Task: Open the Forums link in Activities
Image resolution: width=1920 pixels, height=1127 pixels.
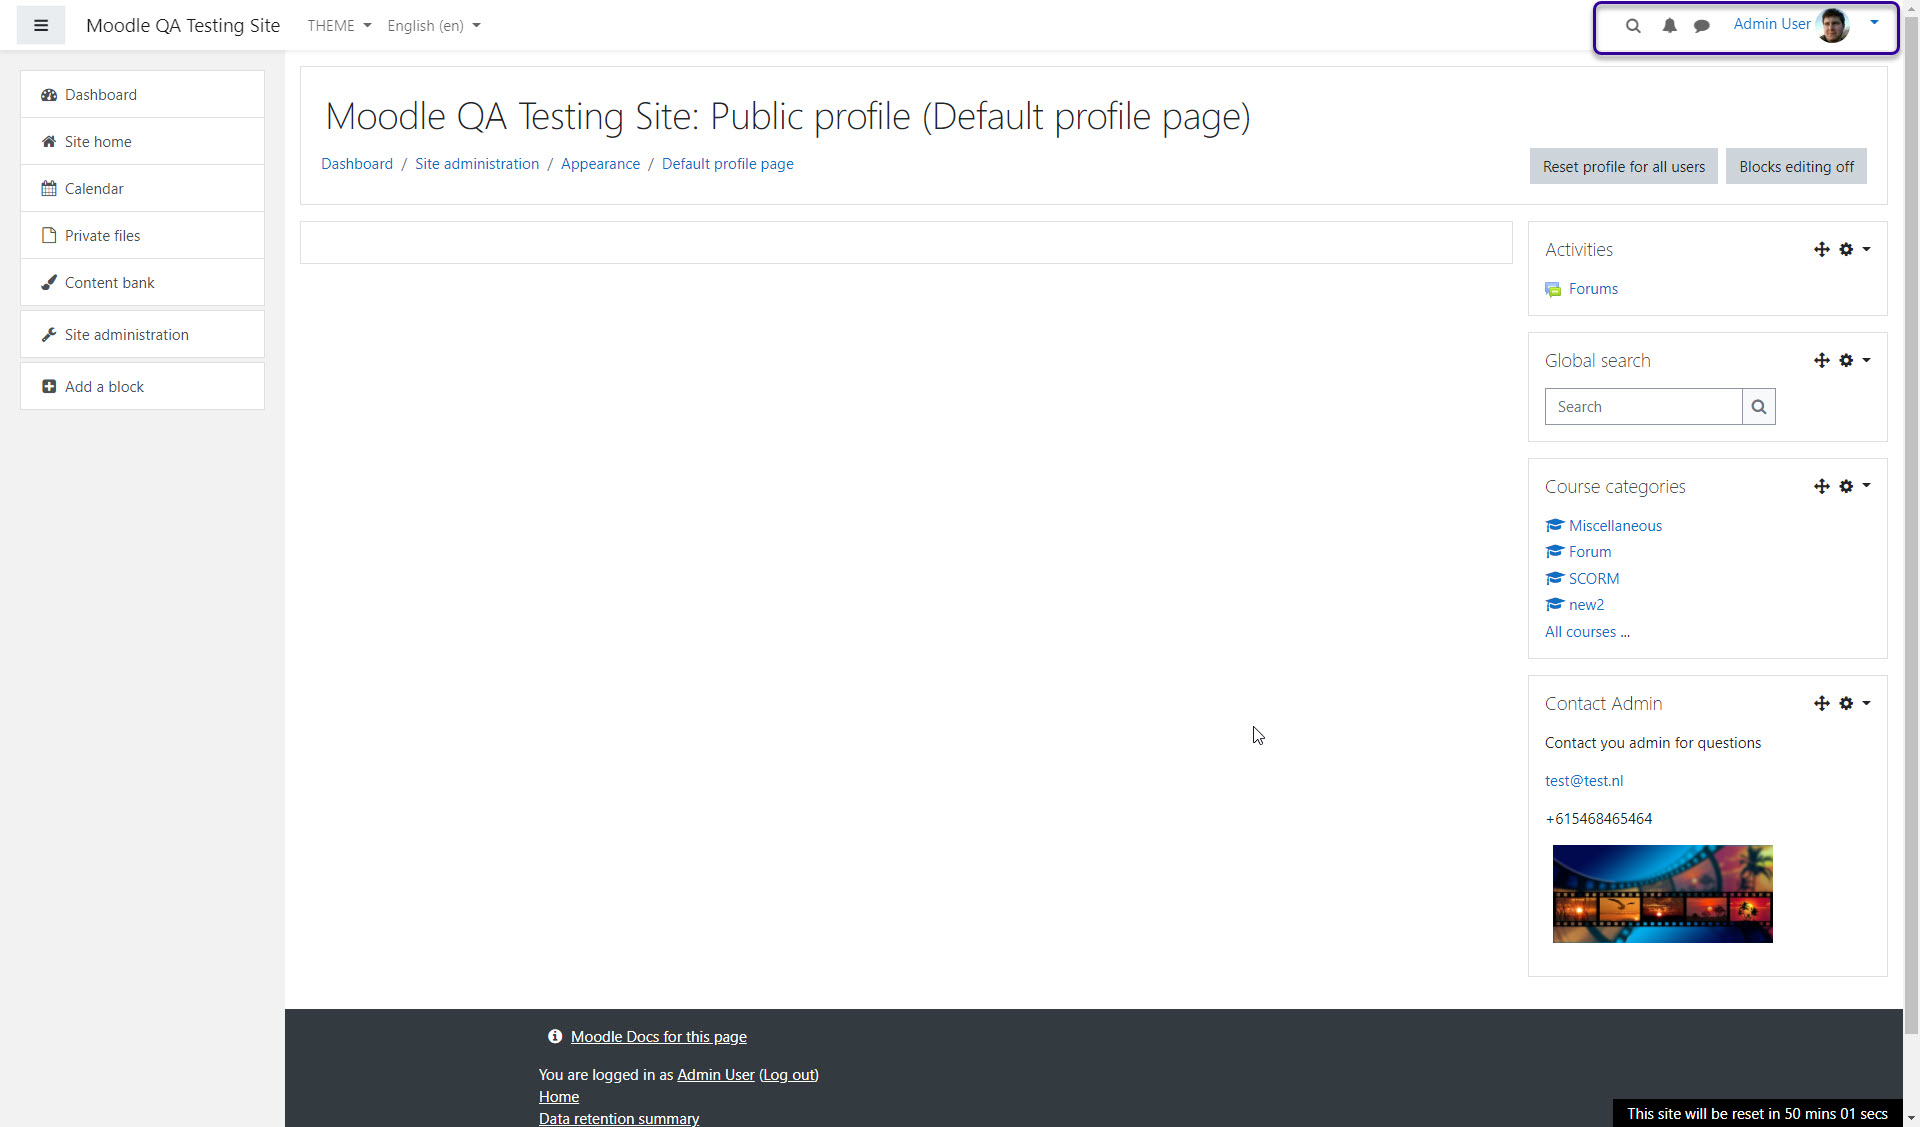Action: click(x=1593, y=289)
